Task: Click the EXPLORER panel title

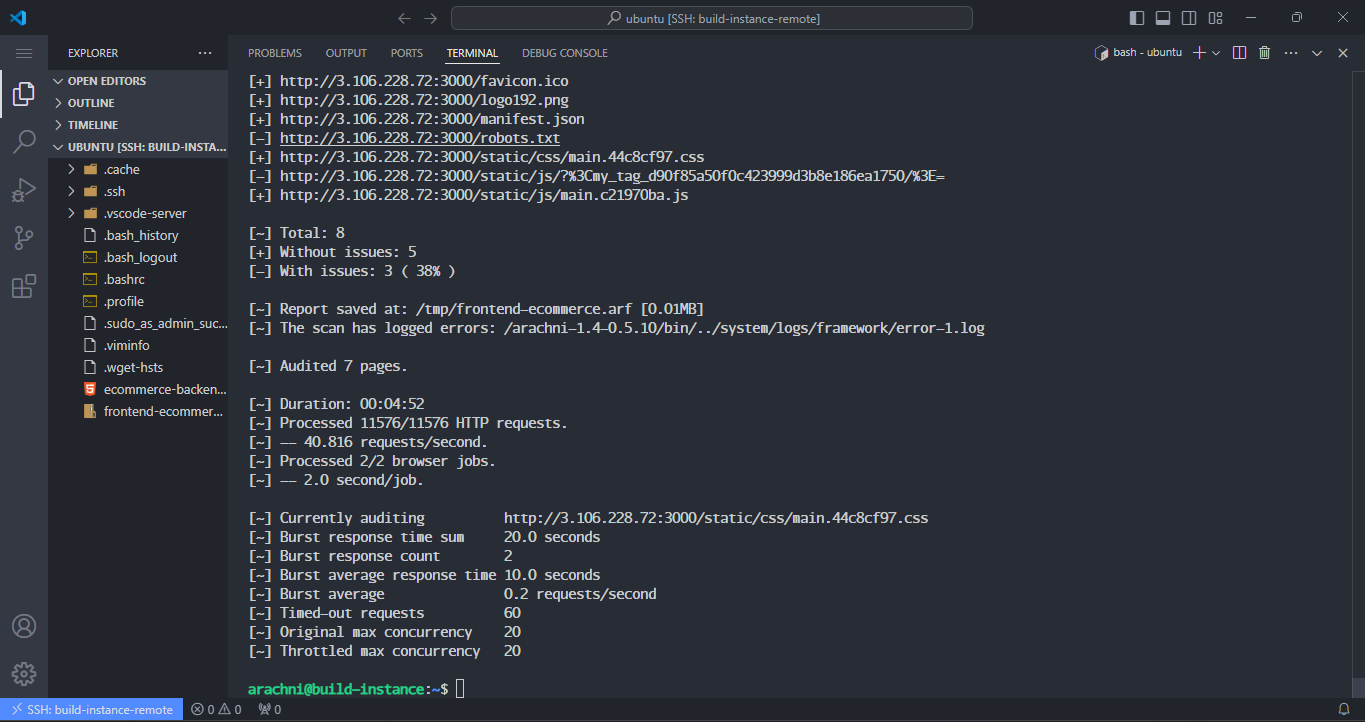Action: [x=93, y=53]
